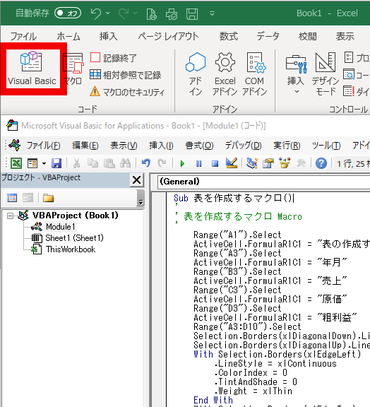Image resolution: width=370 pixels, height=407 pixels.
Task: Toggle 相対参照で記録 relative recording
Action: coord(125,75)
